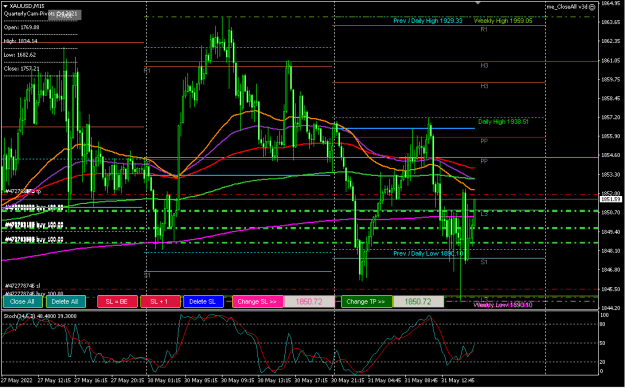
Task: Click the blue Delete SL button
Action: 203,302
